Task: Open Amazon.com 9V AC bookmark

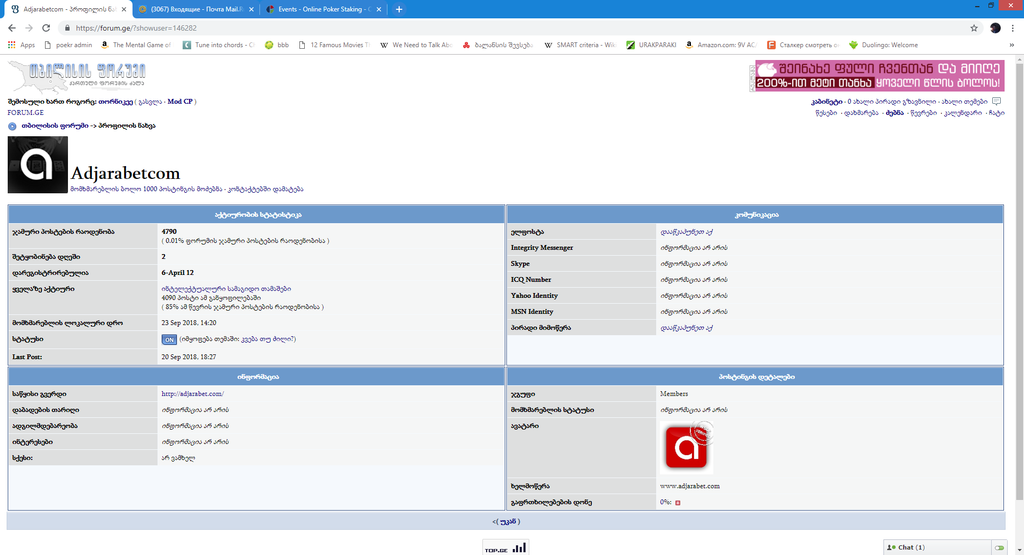Action: pyautogui.click(x=721, y=45)
